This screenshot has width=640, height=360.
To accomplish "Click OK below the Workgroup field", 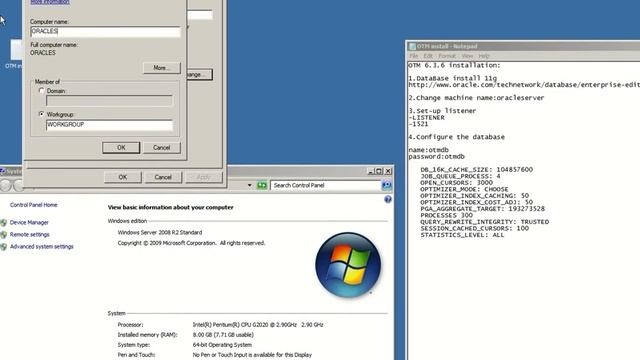I will pyautogui.click(x=121, y=148).
